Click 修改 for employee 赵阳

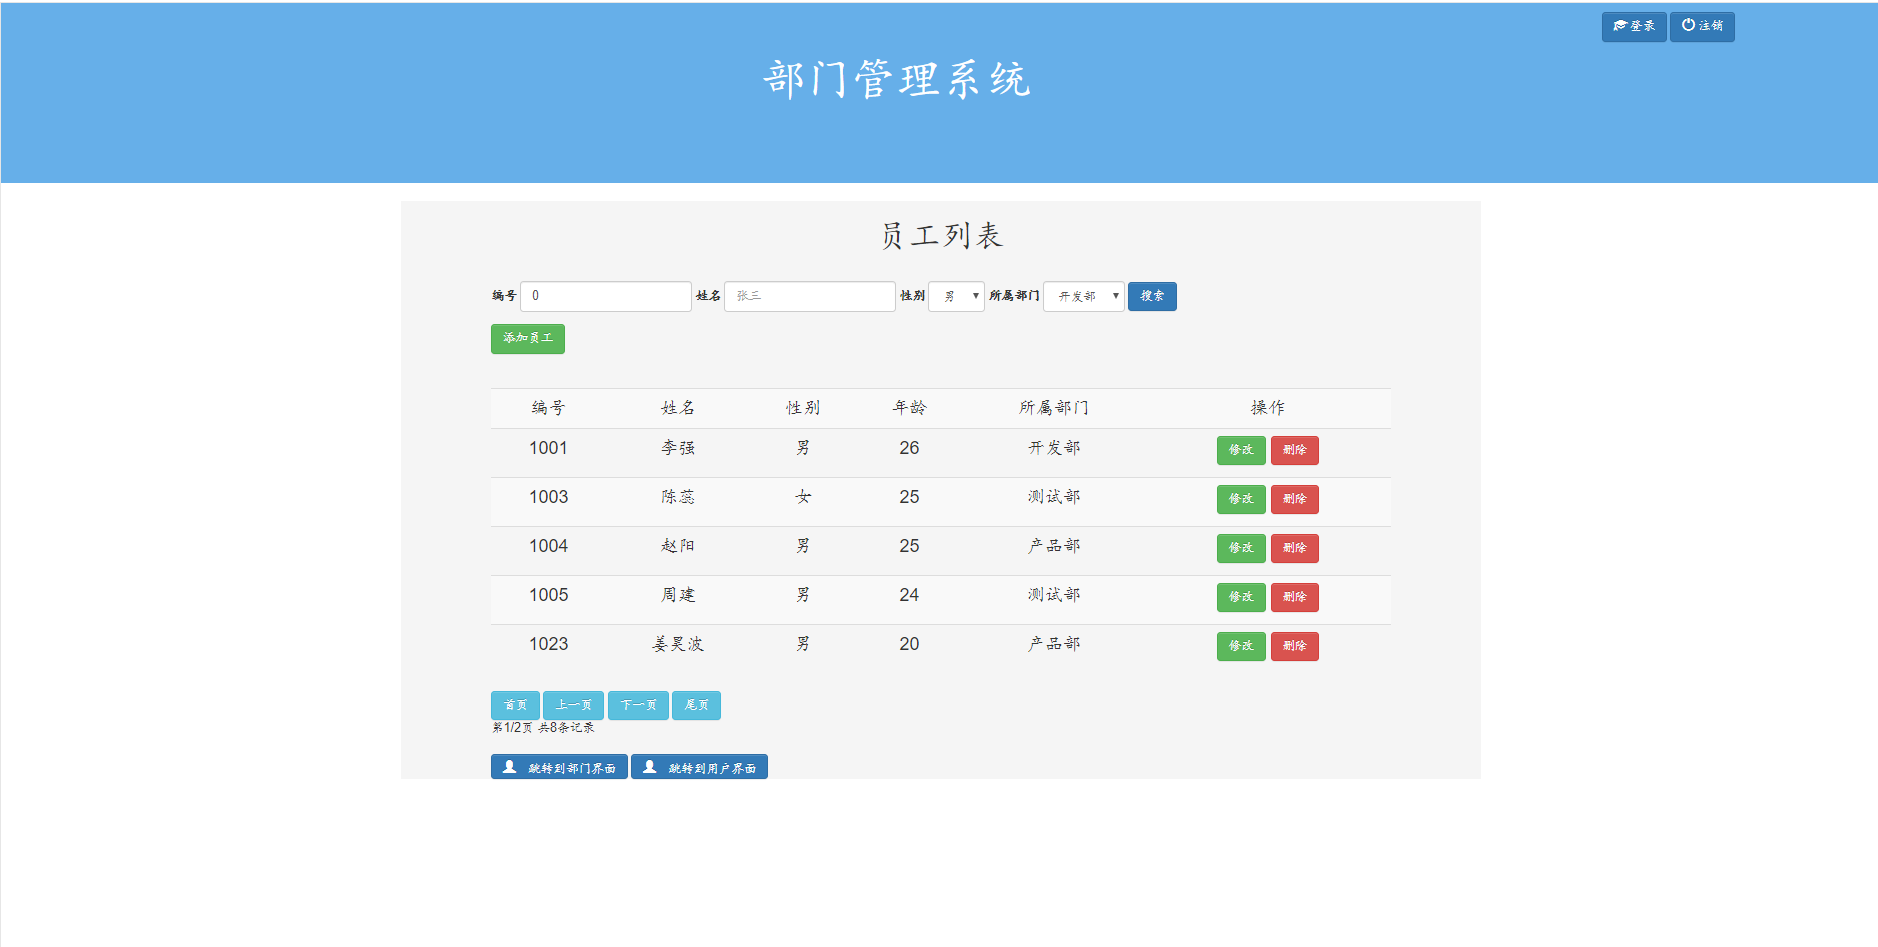[x=1240, y=548]
